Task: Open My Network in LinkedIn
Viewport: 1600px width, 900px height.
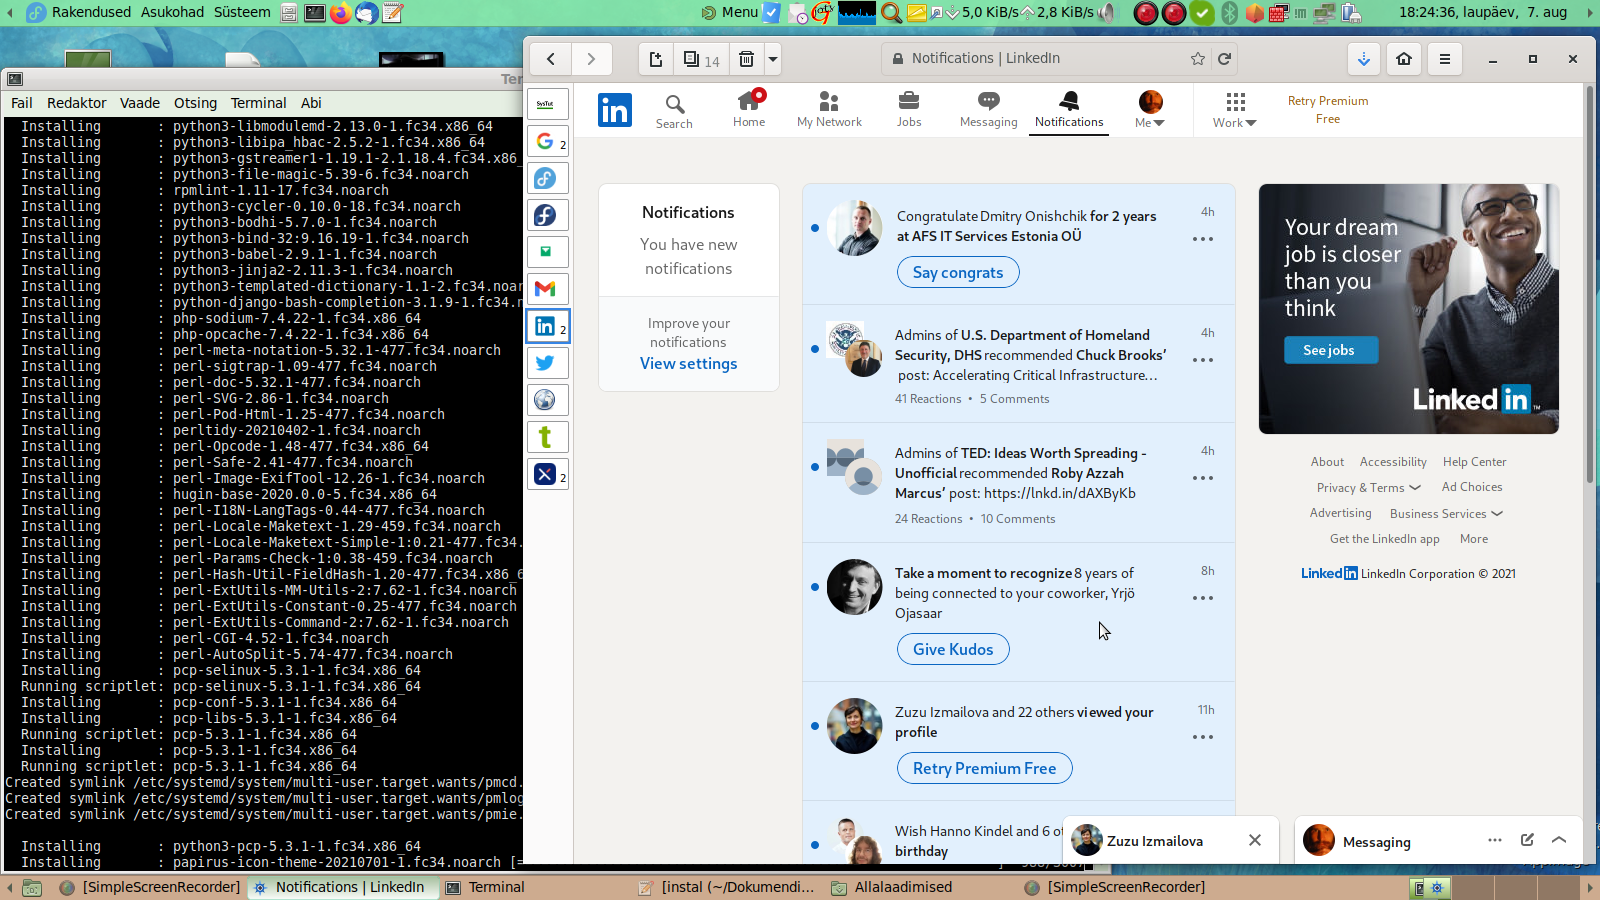Action: 829,109
